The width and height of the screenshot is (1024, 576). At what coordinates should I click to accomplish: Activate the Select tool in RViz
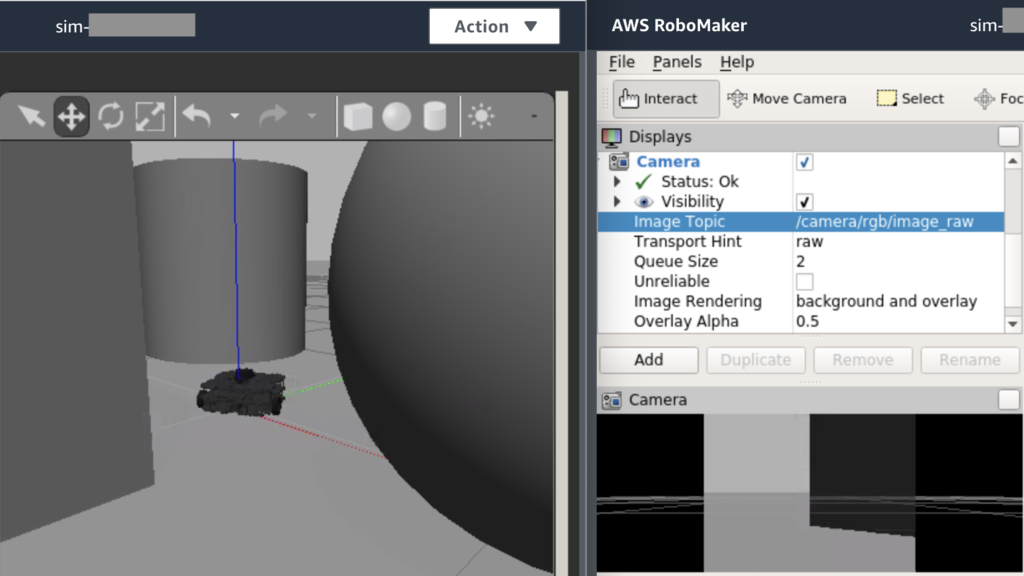point(910,99)
